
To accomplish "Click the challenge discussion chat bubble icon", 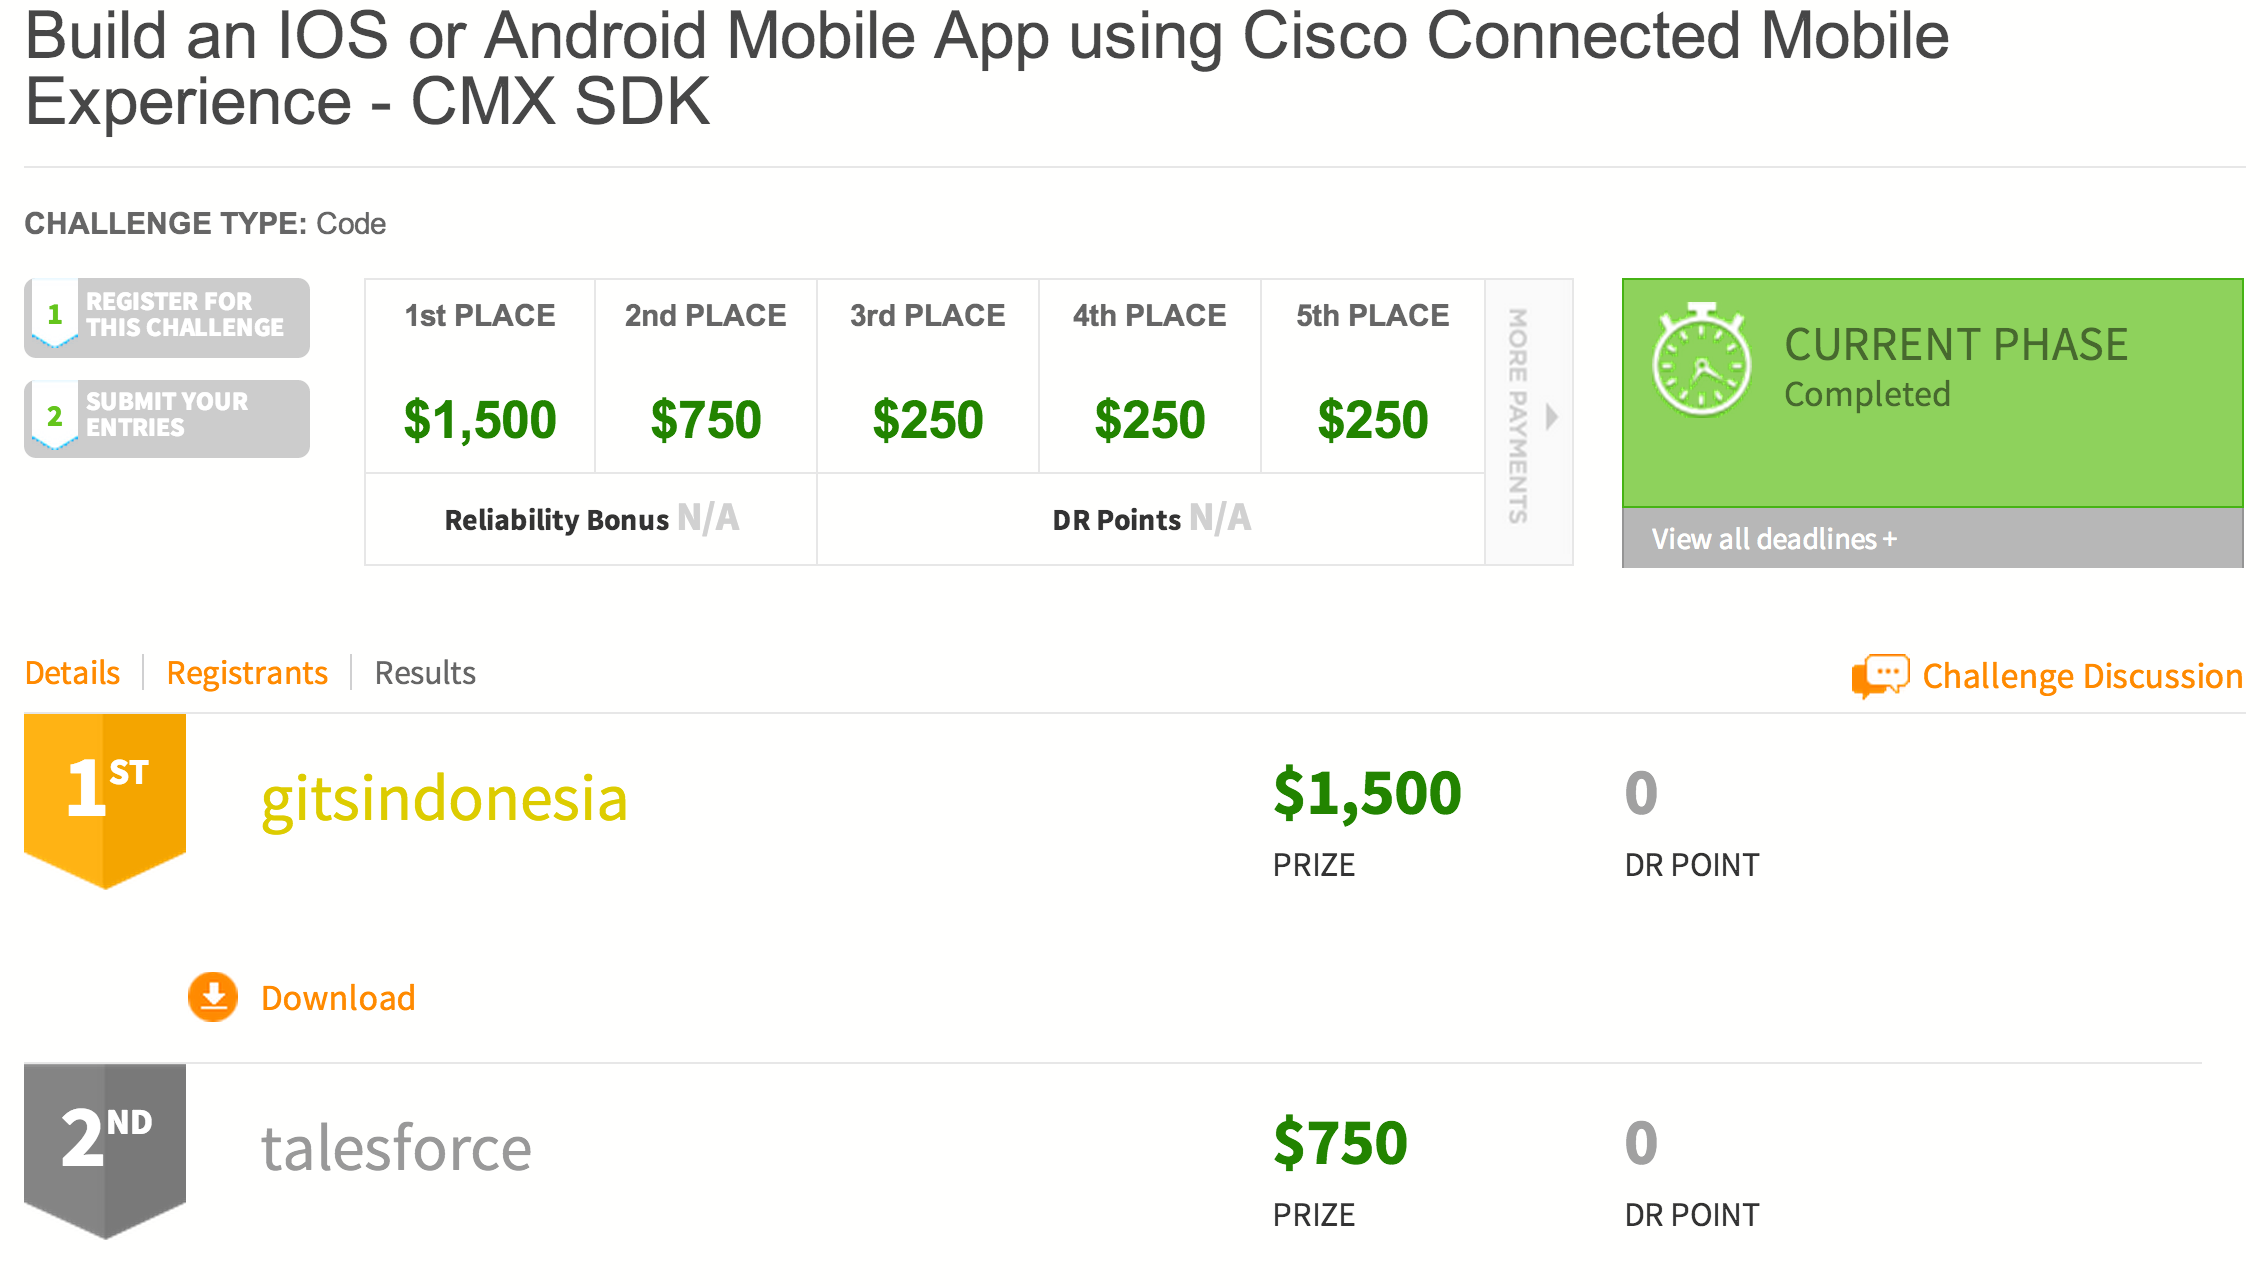I will [x=1879, y=676].
